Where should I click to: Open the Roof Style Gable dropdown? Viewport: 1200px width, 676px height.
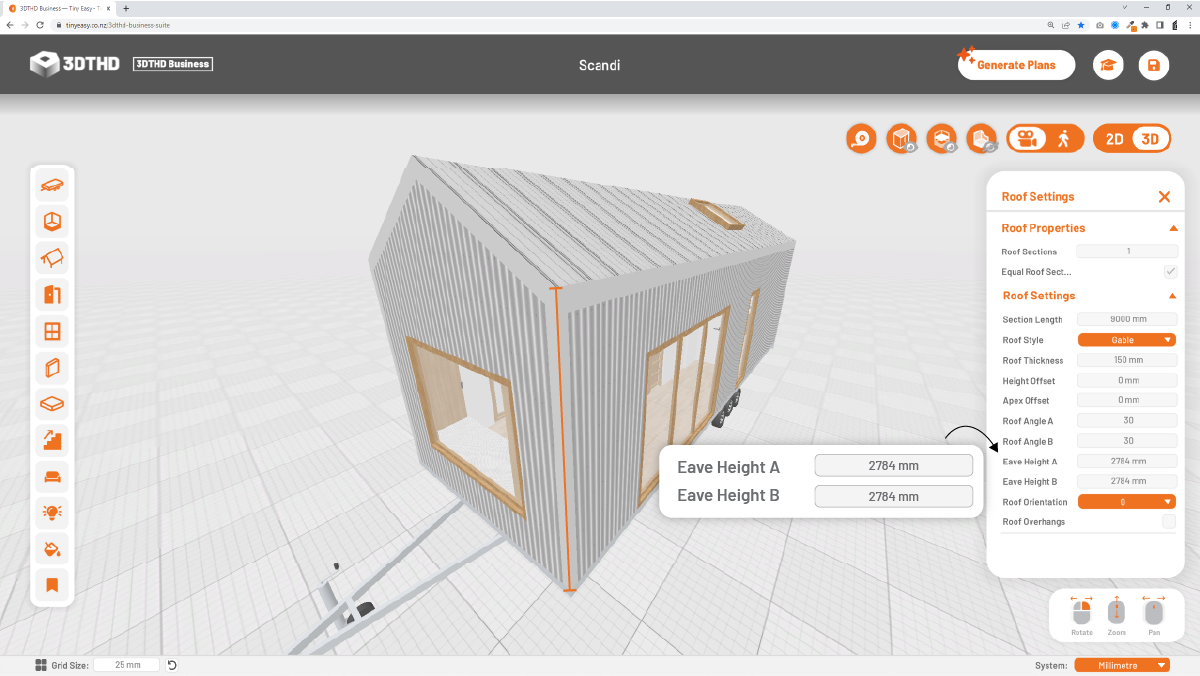tap(1127, 340)
